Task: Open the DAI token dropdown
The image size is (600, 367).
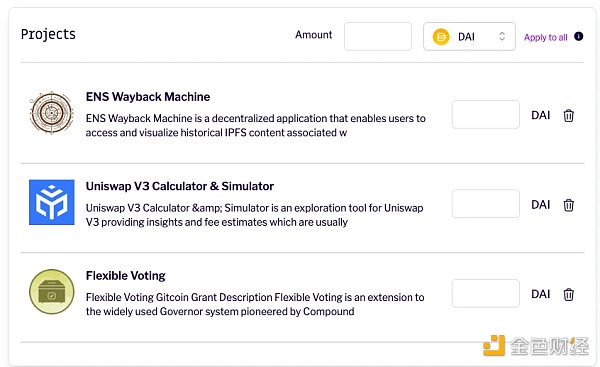Action: [x=469, y=36]
